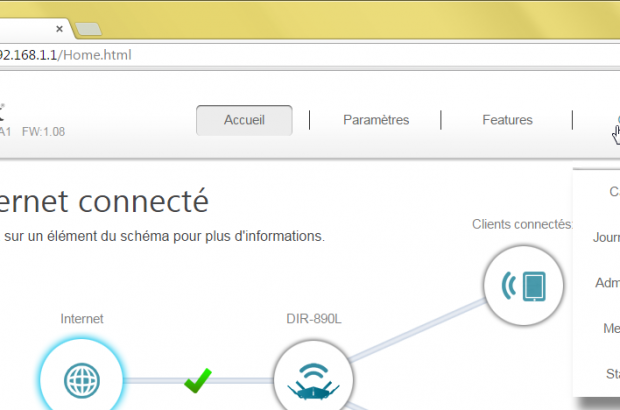Switch to the Accueil tab
This screenshot has width=620, height=410.
(x=244, y=120)
